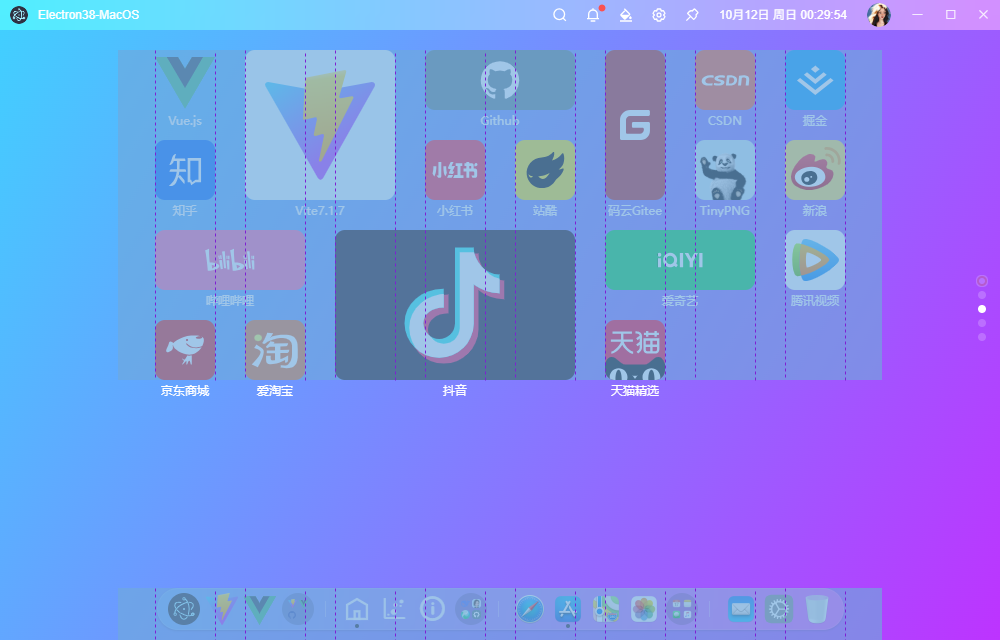This screenshot has width=1000, height=640.
Task: Click the Vue logo in the dock
Action: click(x=260, y=609)
